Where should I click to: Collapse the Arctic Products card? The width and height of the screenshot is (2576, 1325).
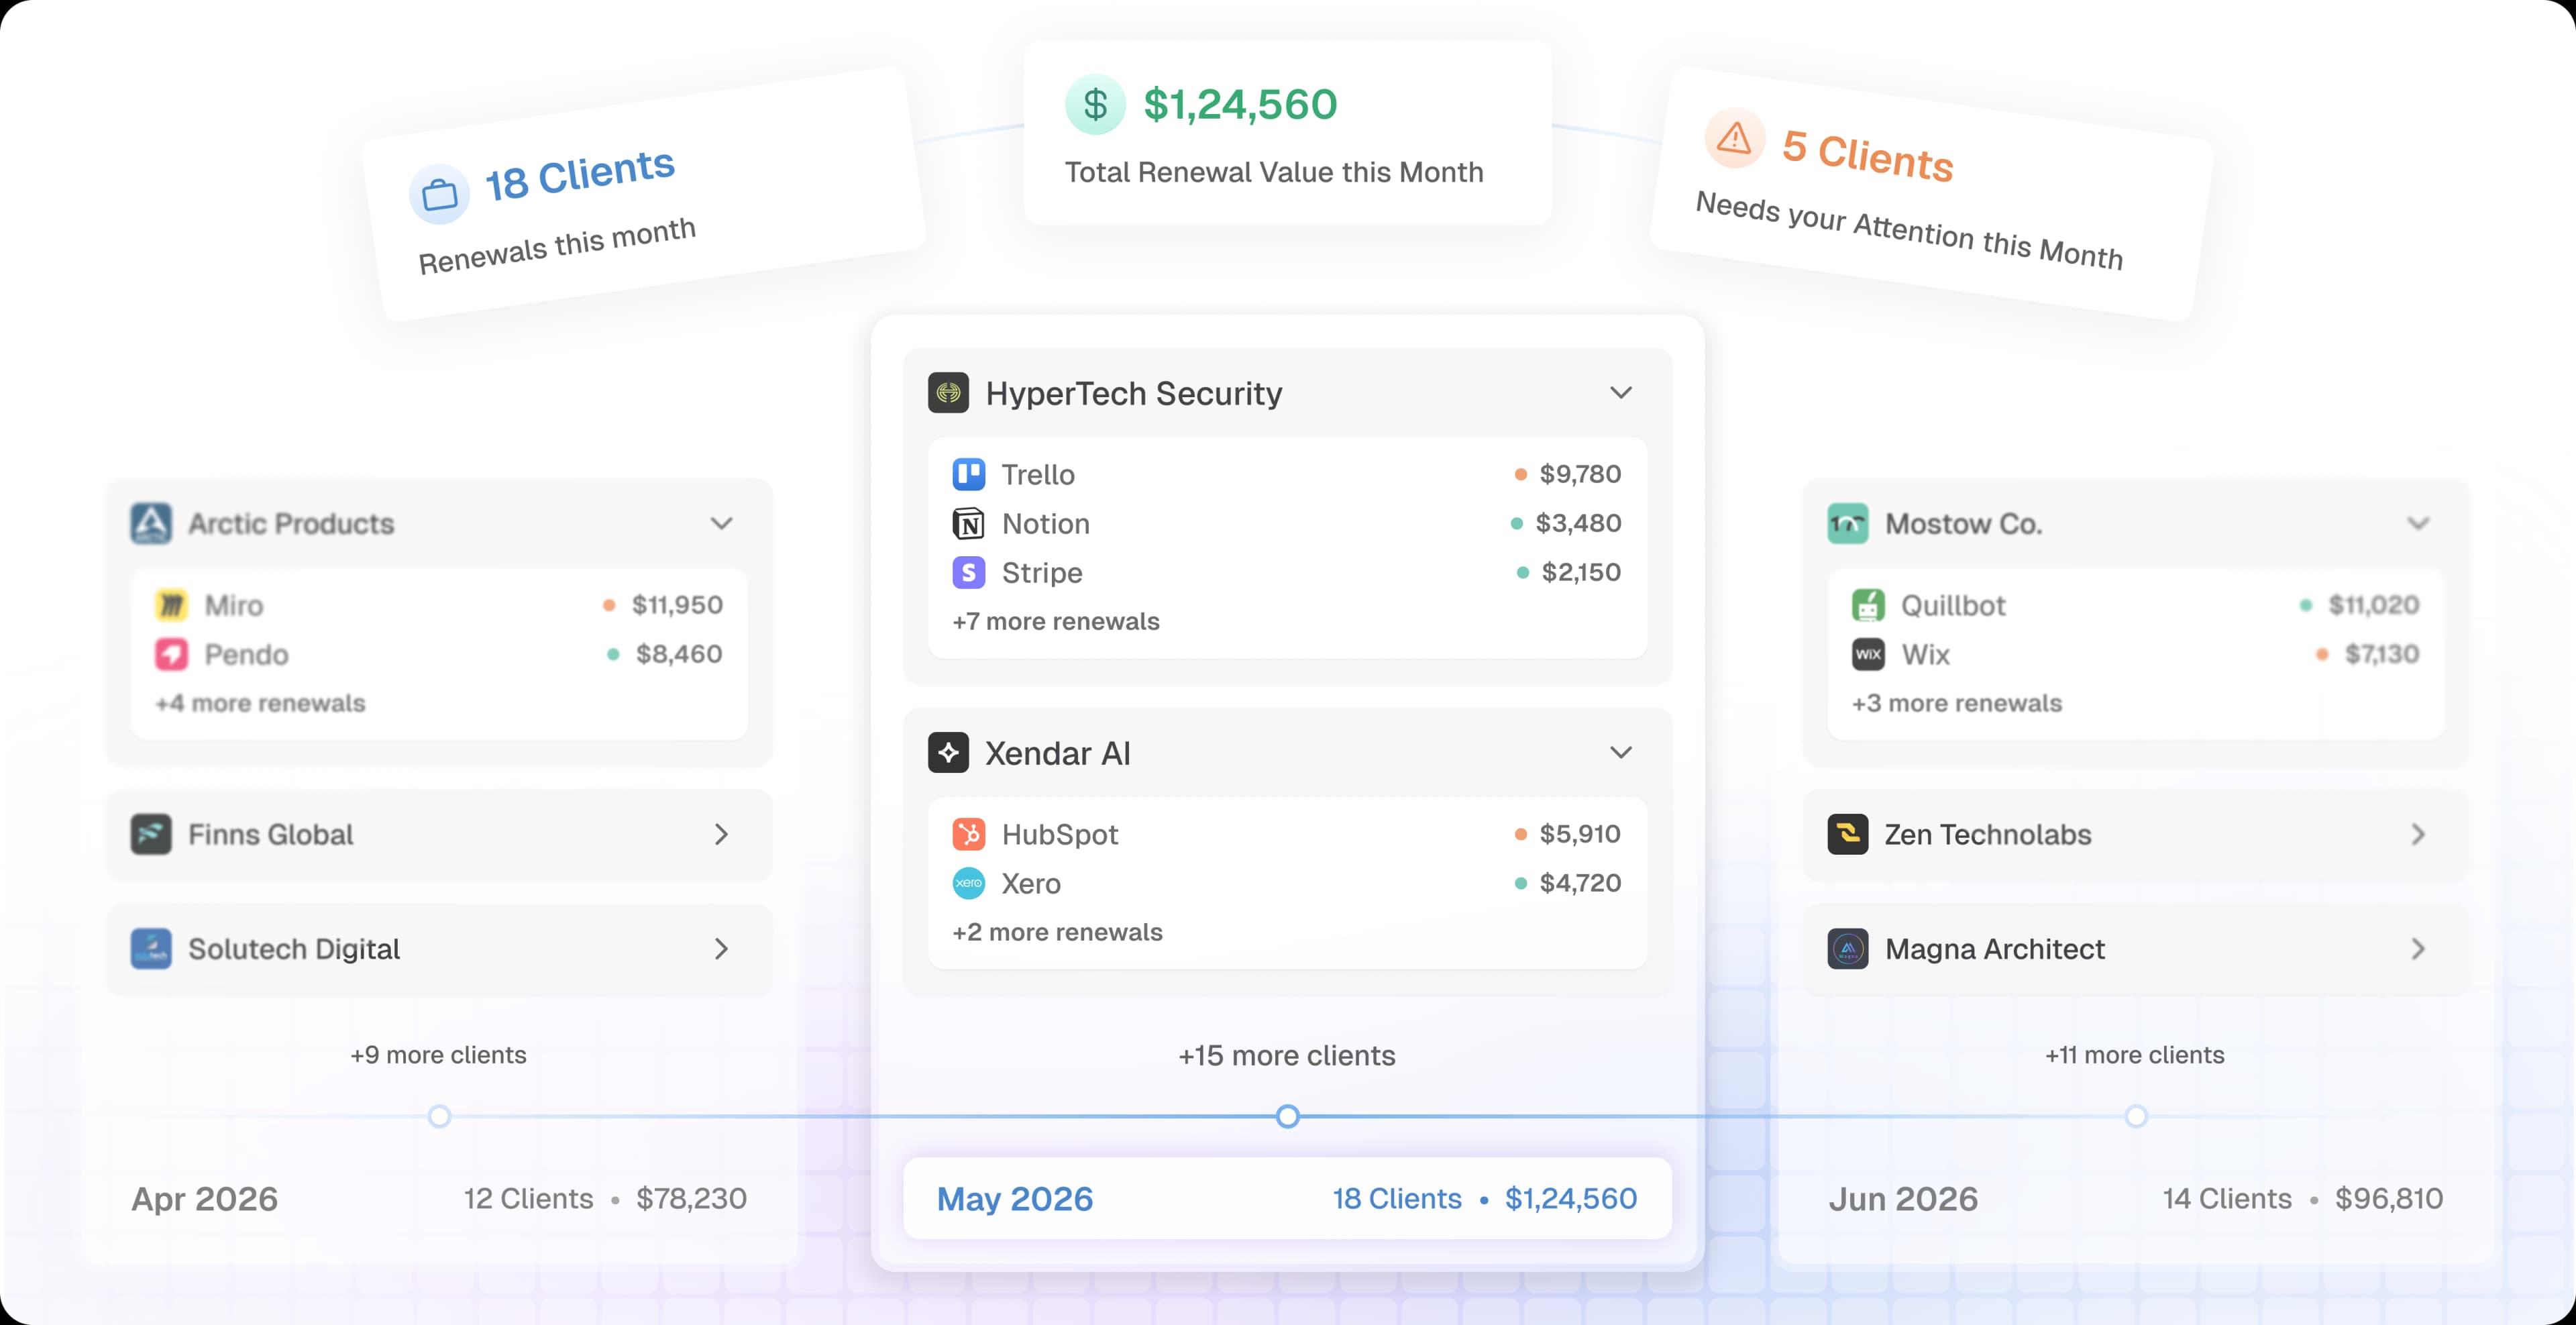coord(721,523)
